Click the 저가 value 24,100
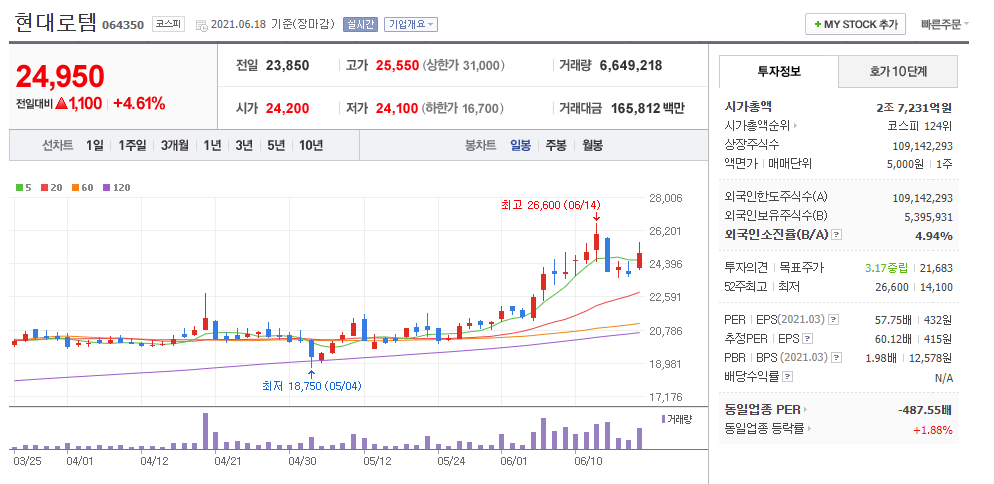994x484 pixels. (397, 108)
